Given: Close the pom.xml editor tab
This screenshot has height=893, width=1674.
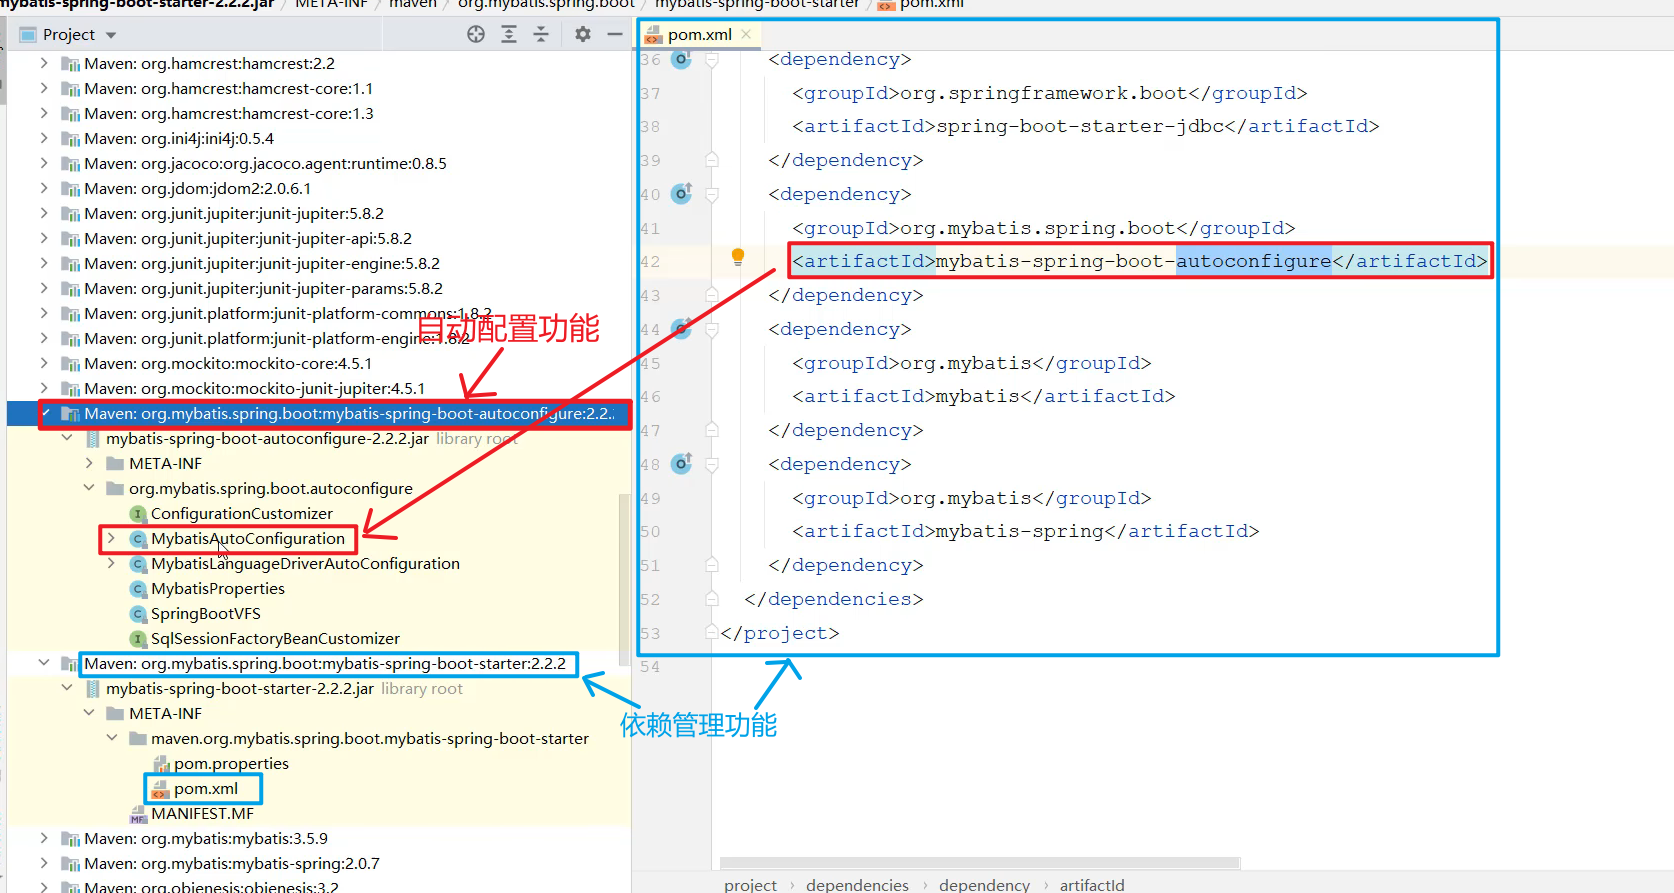Looking at the screenshot, I should 746,35.
